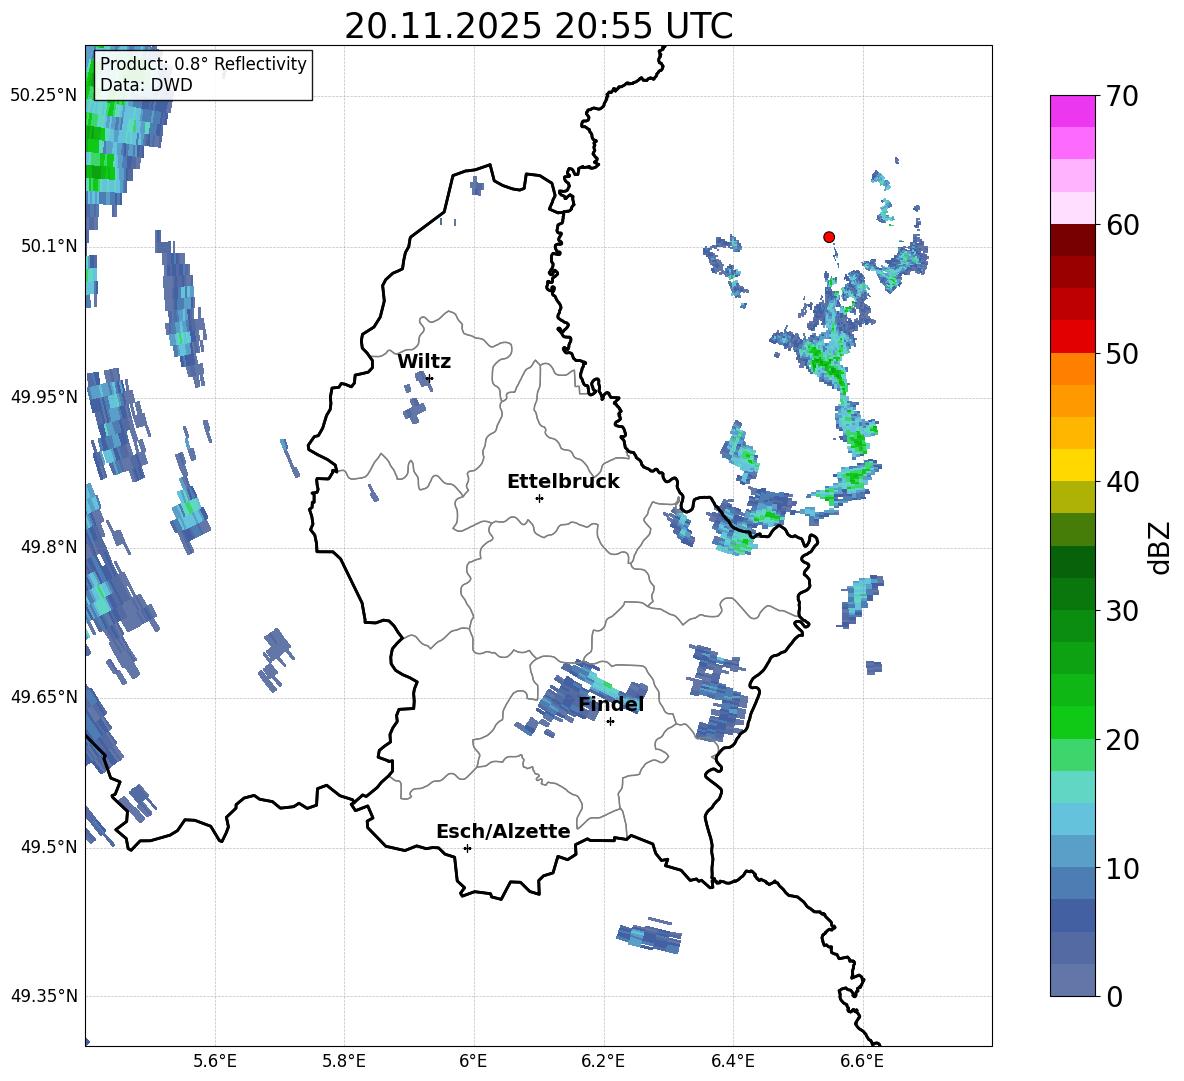
Task: Click the Ettelbruck cross marker
Action: pos(539,498)
